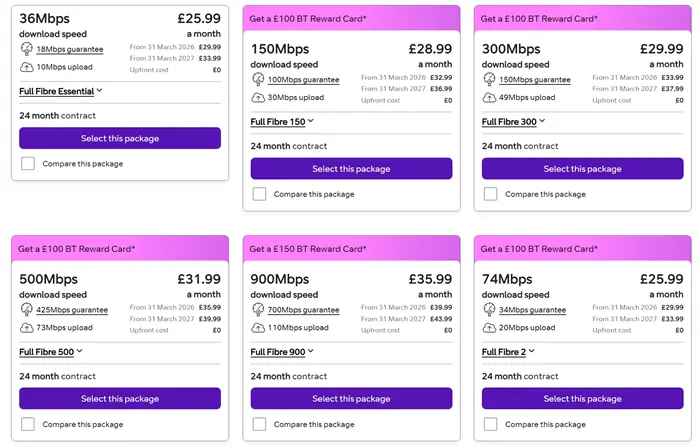Click £150 BT Reward Card banner

pyautogui.click(x=351, y=248)
